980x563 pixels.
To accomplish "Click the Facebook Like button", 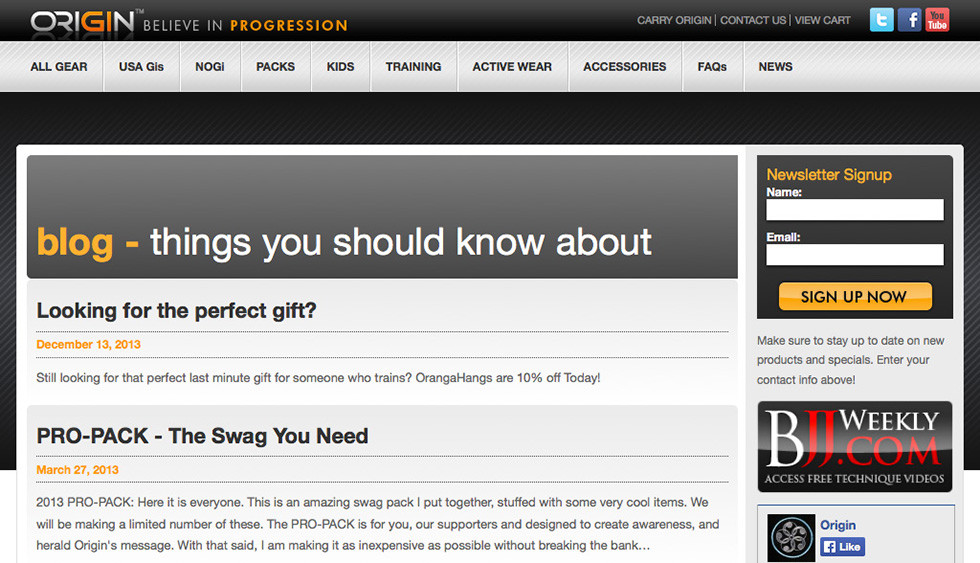I will click(842, 547).
